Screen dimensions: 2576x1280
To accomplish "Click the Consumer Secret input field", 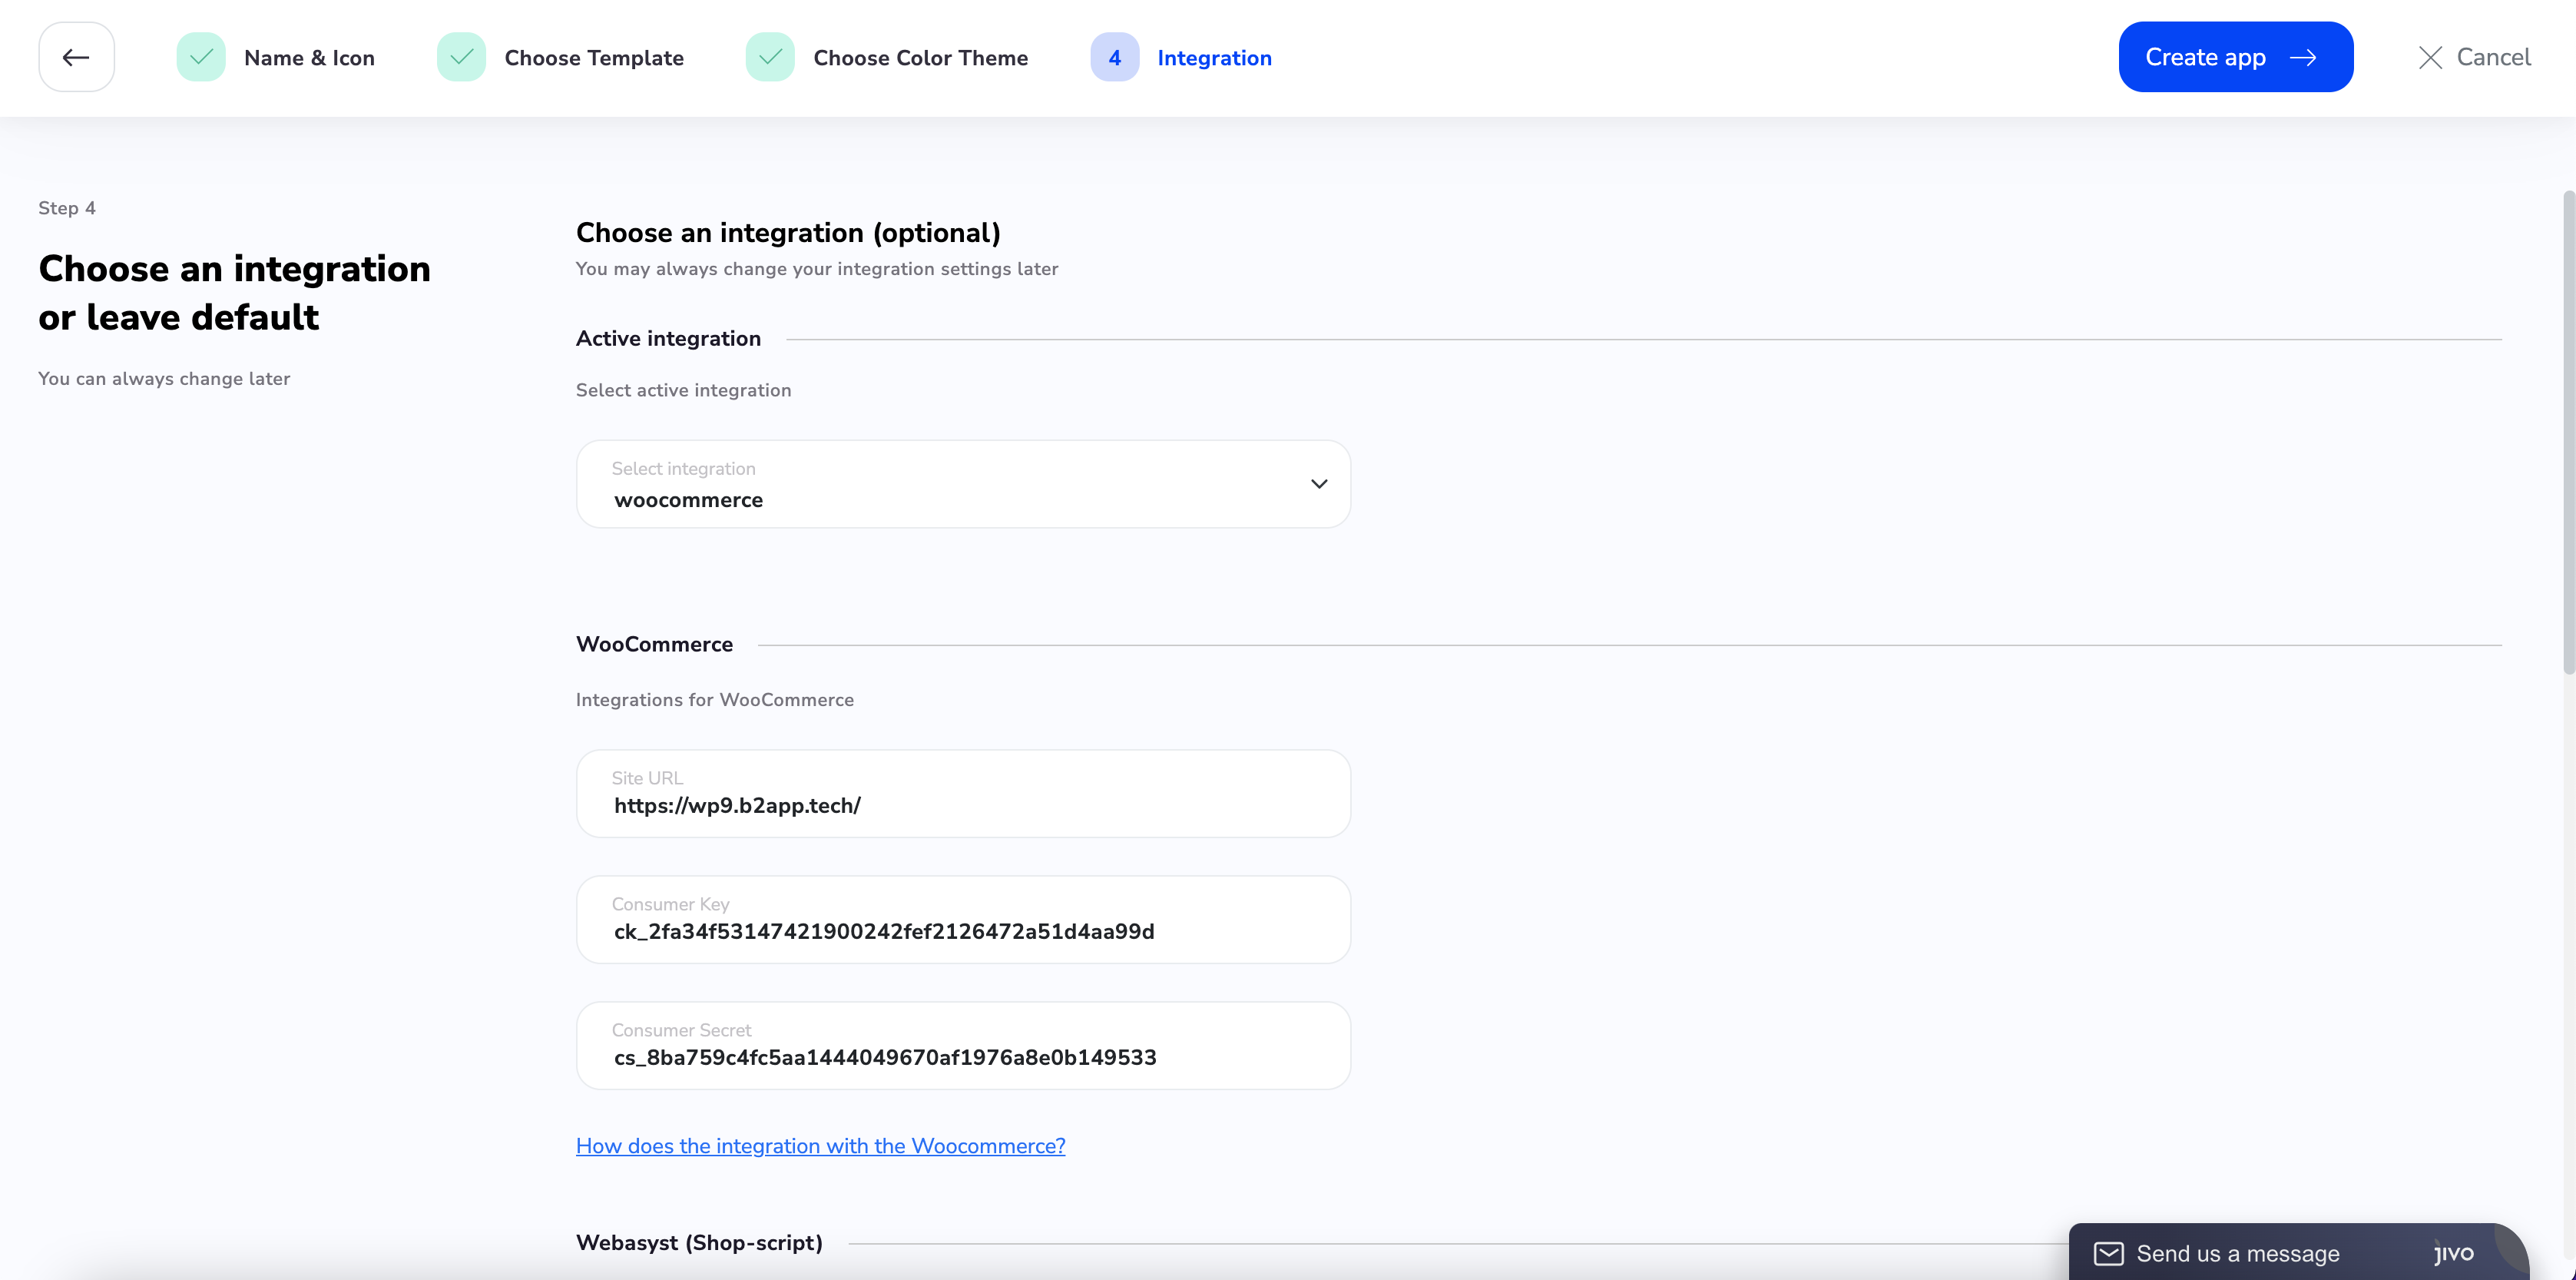I will (x=962, y=1057).
